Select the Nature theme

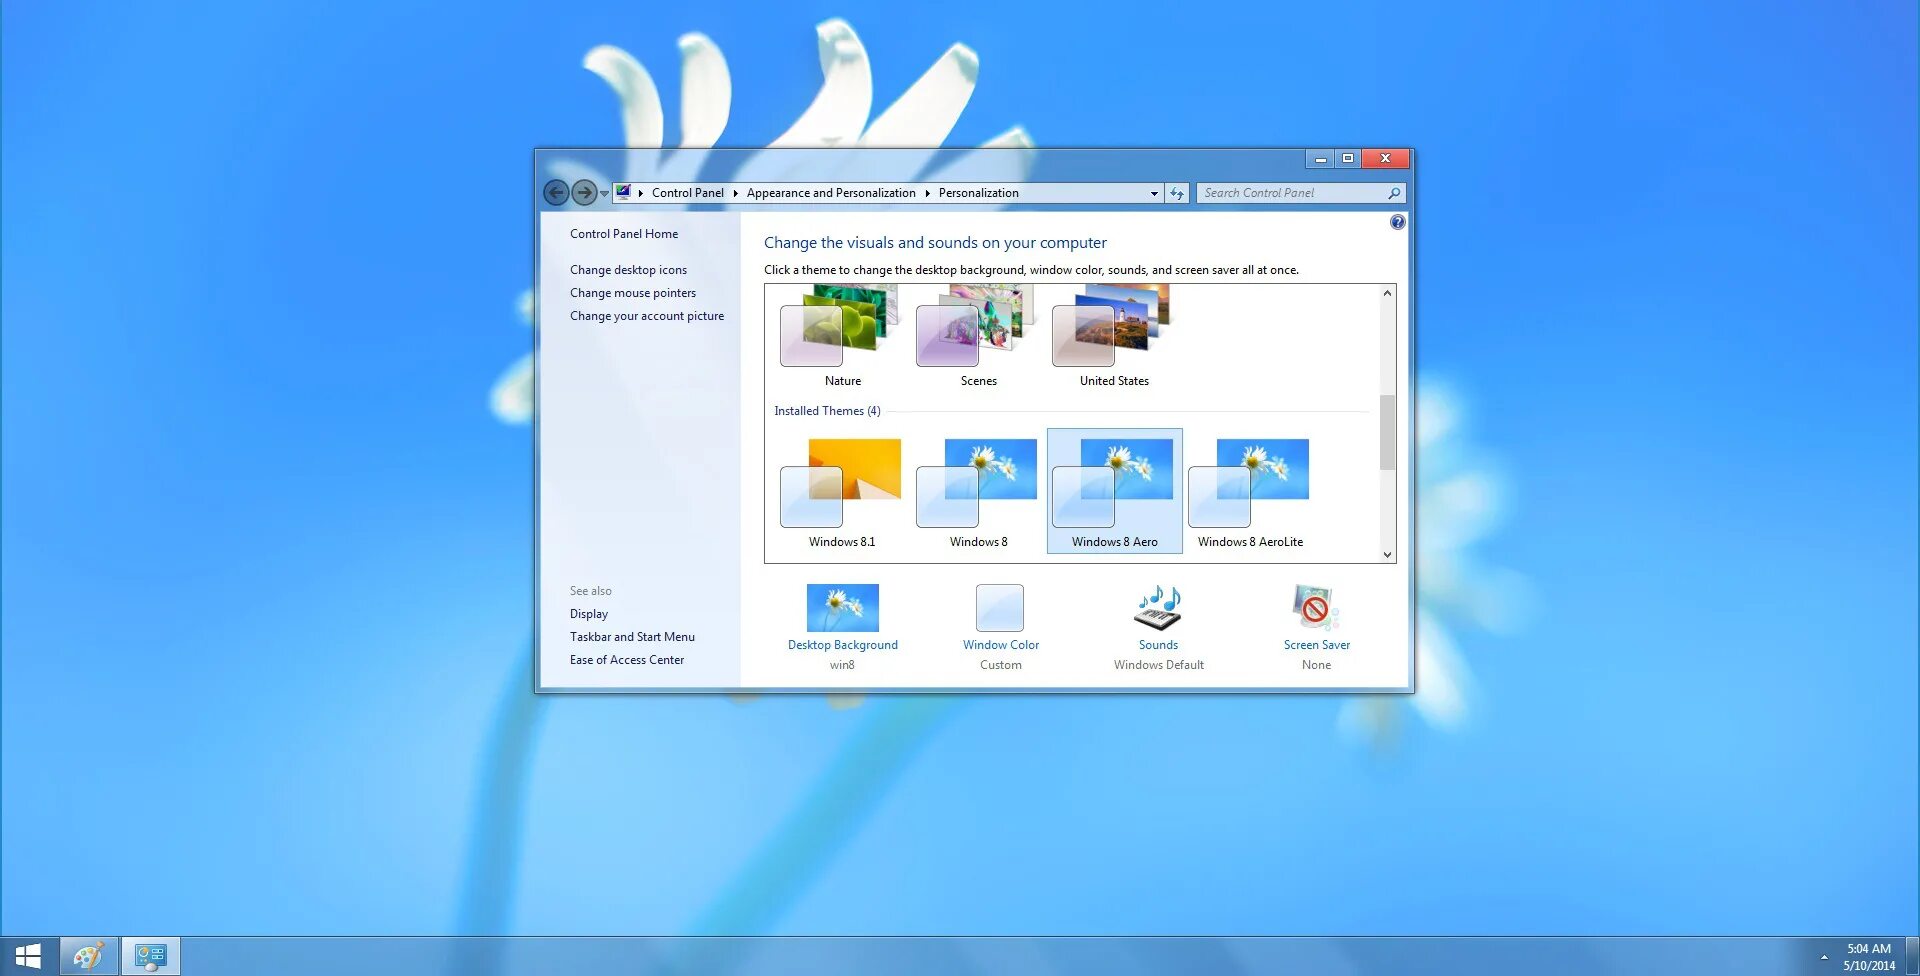click(842, 336)
